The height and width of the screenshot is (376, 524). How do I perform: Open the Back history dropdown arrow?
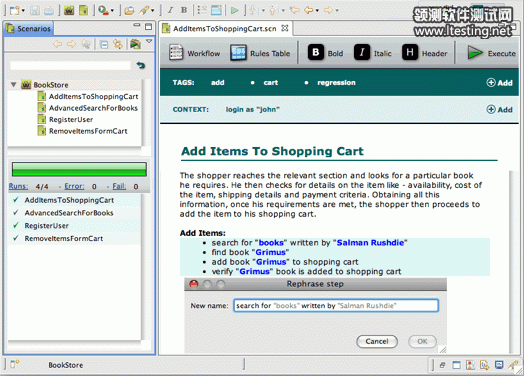point(317,11)
